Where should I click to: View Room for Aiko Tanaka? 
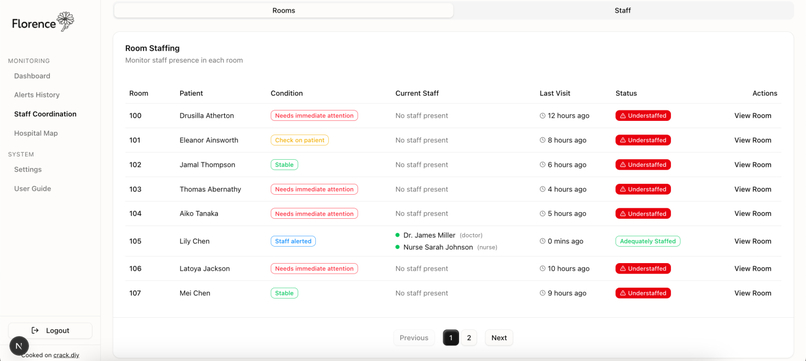pos(753,213)
